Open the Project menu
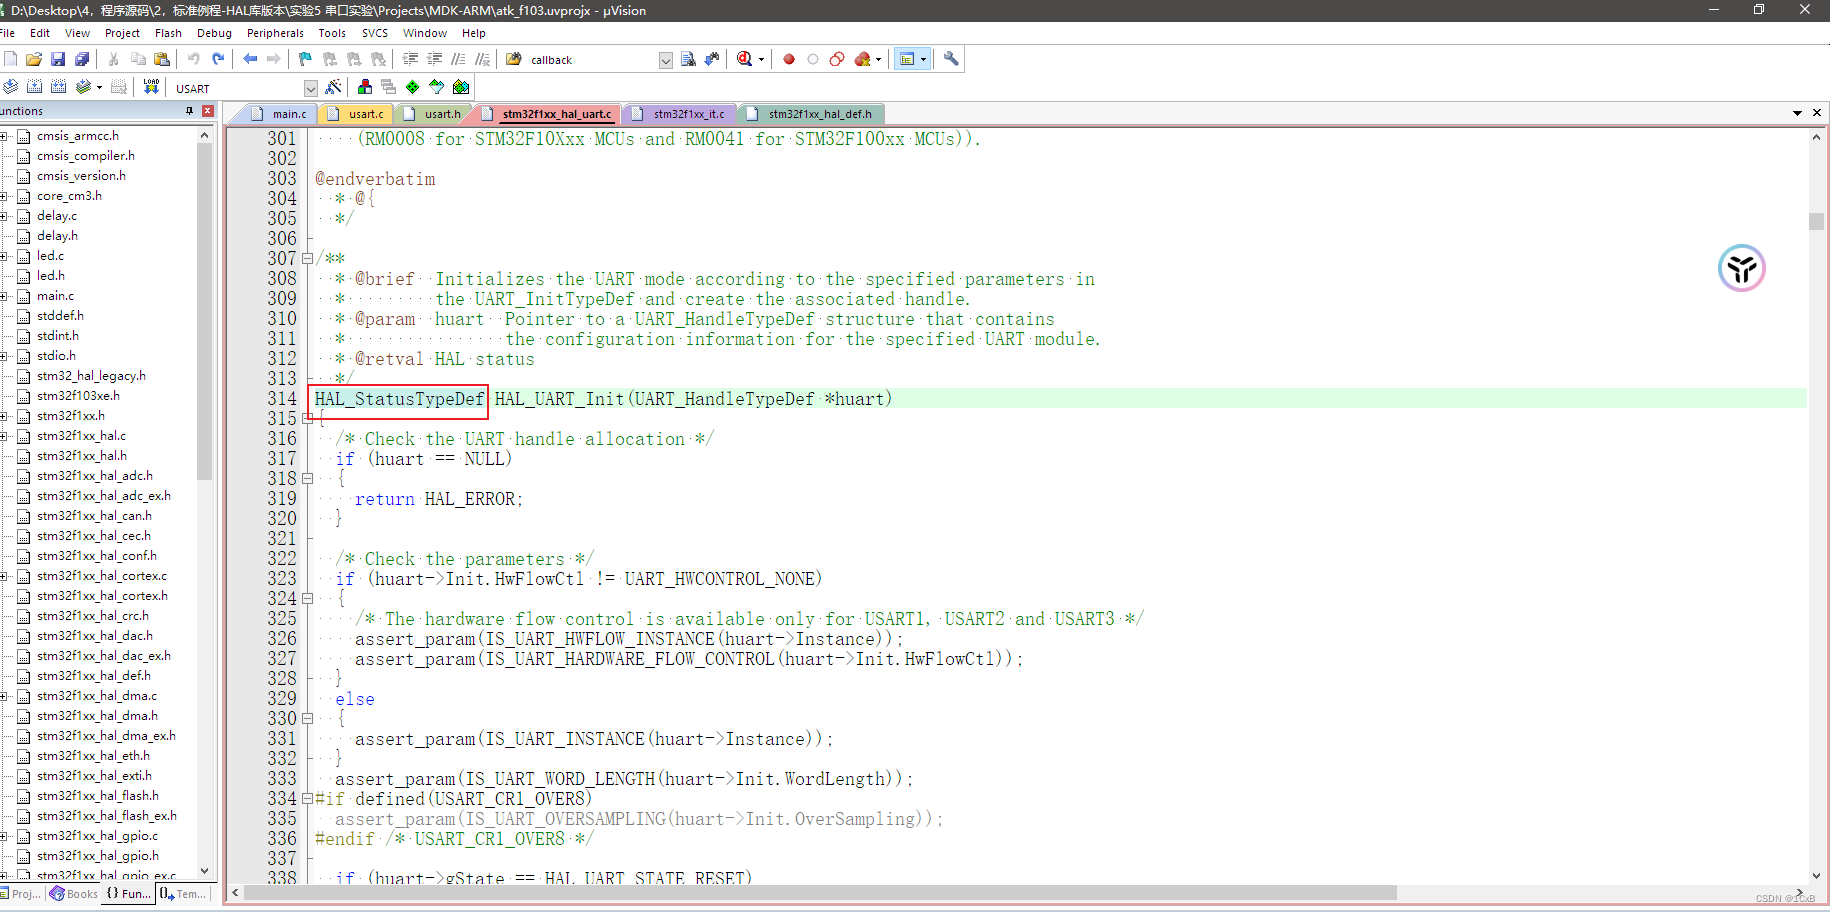The width and height of the screenshot is (1830, 912). pyautogui.click(x=122, y=33)
